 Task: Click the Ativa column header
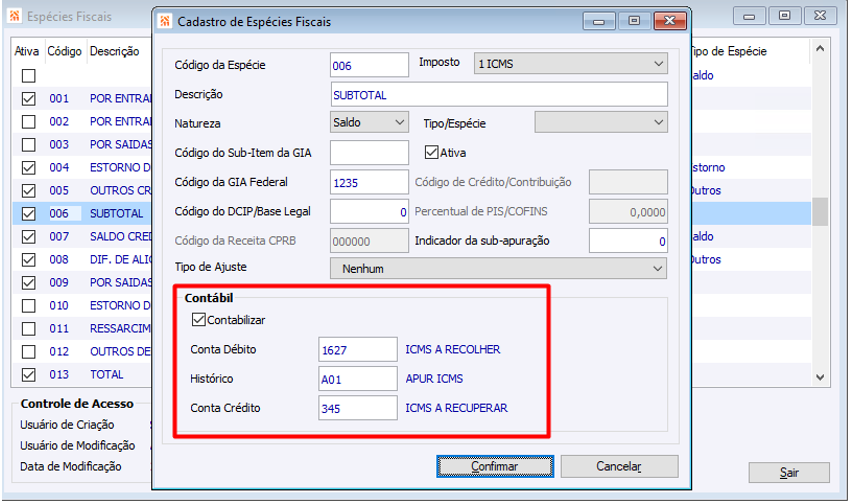(x=27, y=51)
